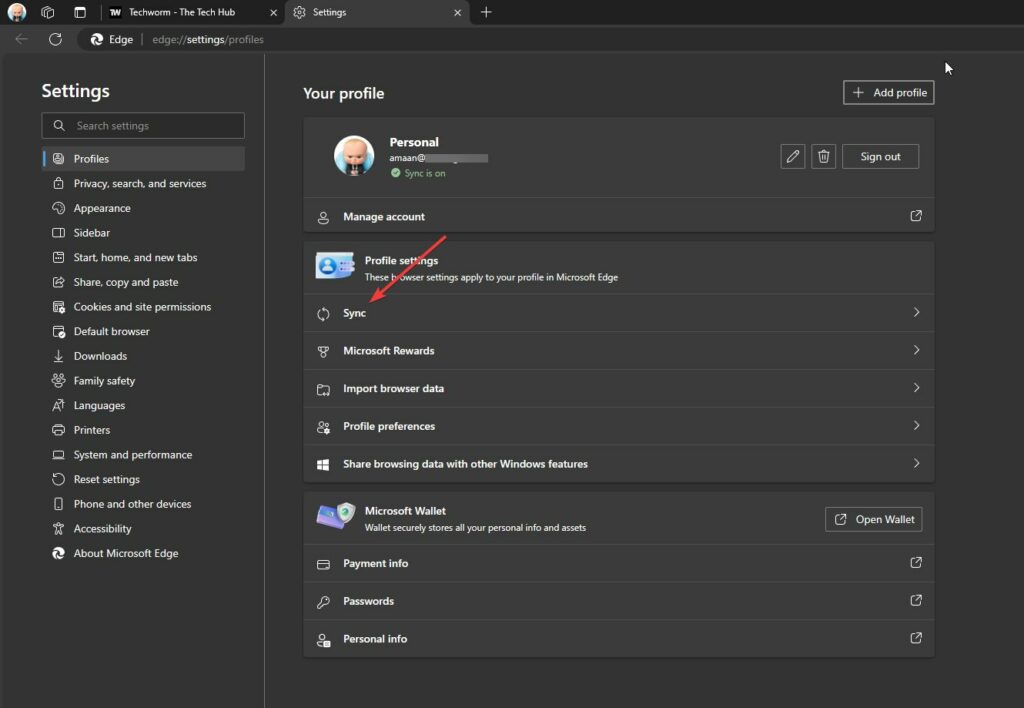Open Personal info link
This screenshot has width=1024, height=708.
tap(618, 639)
